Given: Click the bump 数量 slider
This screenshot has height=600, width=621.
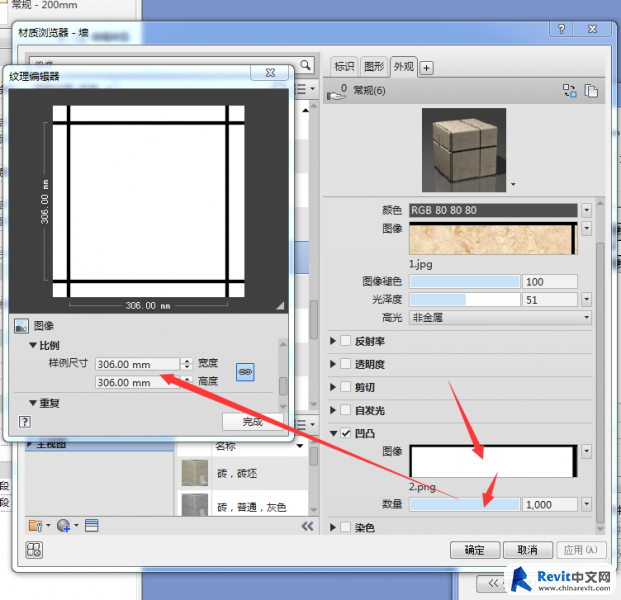Looking at the screenshot, I should click(x=465, y=505).
